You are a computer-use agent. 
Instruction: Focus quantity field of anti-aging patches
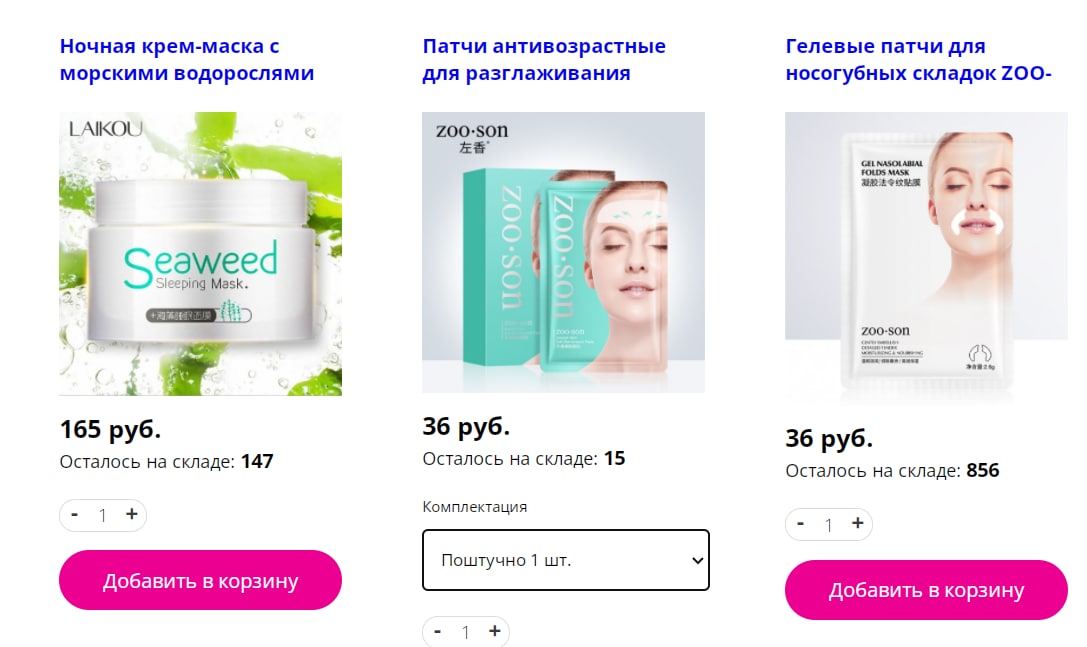click(466, 632)
